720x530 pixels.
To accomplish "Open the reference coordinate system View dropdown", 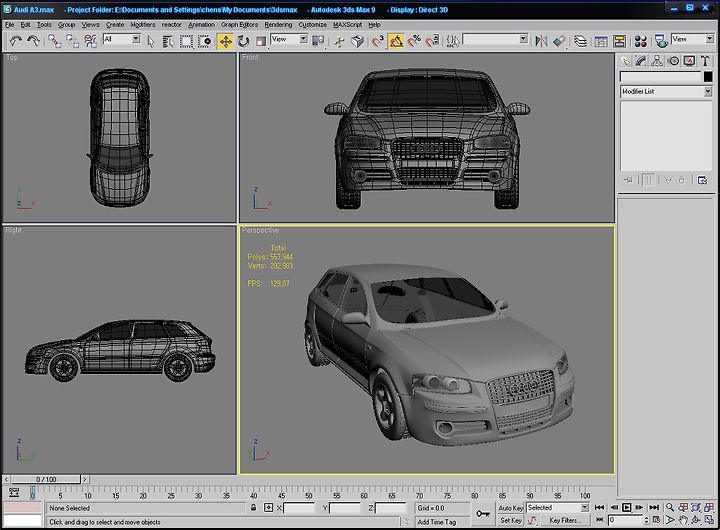I will coord(304,39).
